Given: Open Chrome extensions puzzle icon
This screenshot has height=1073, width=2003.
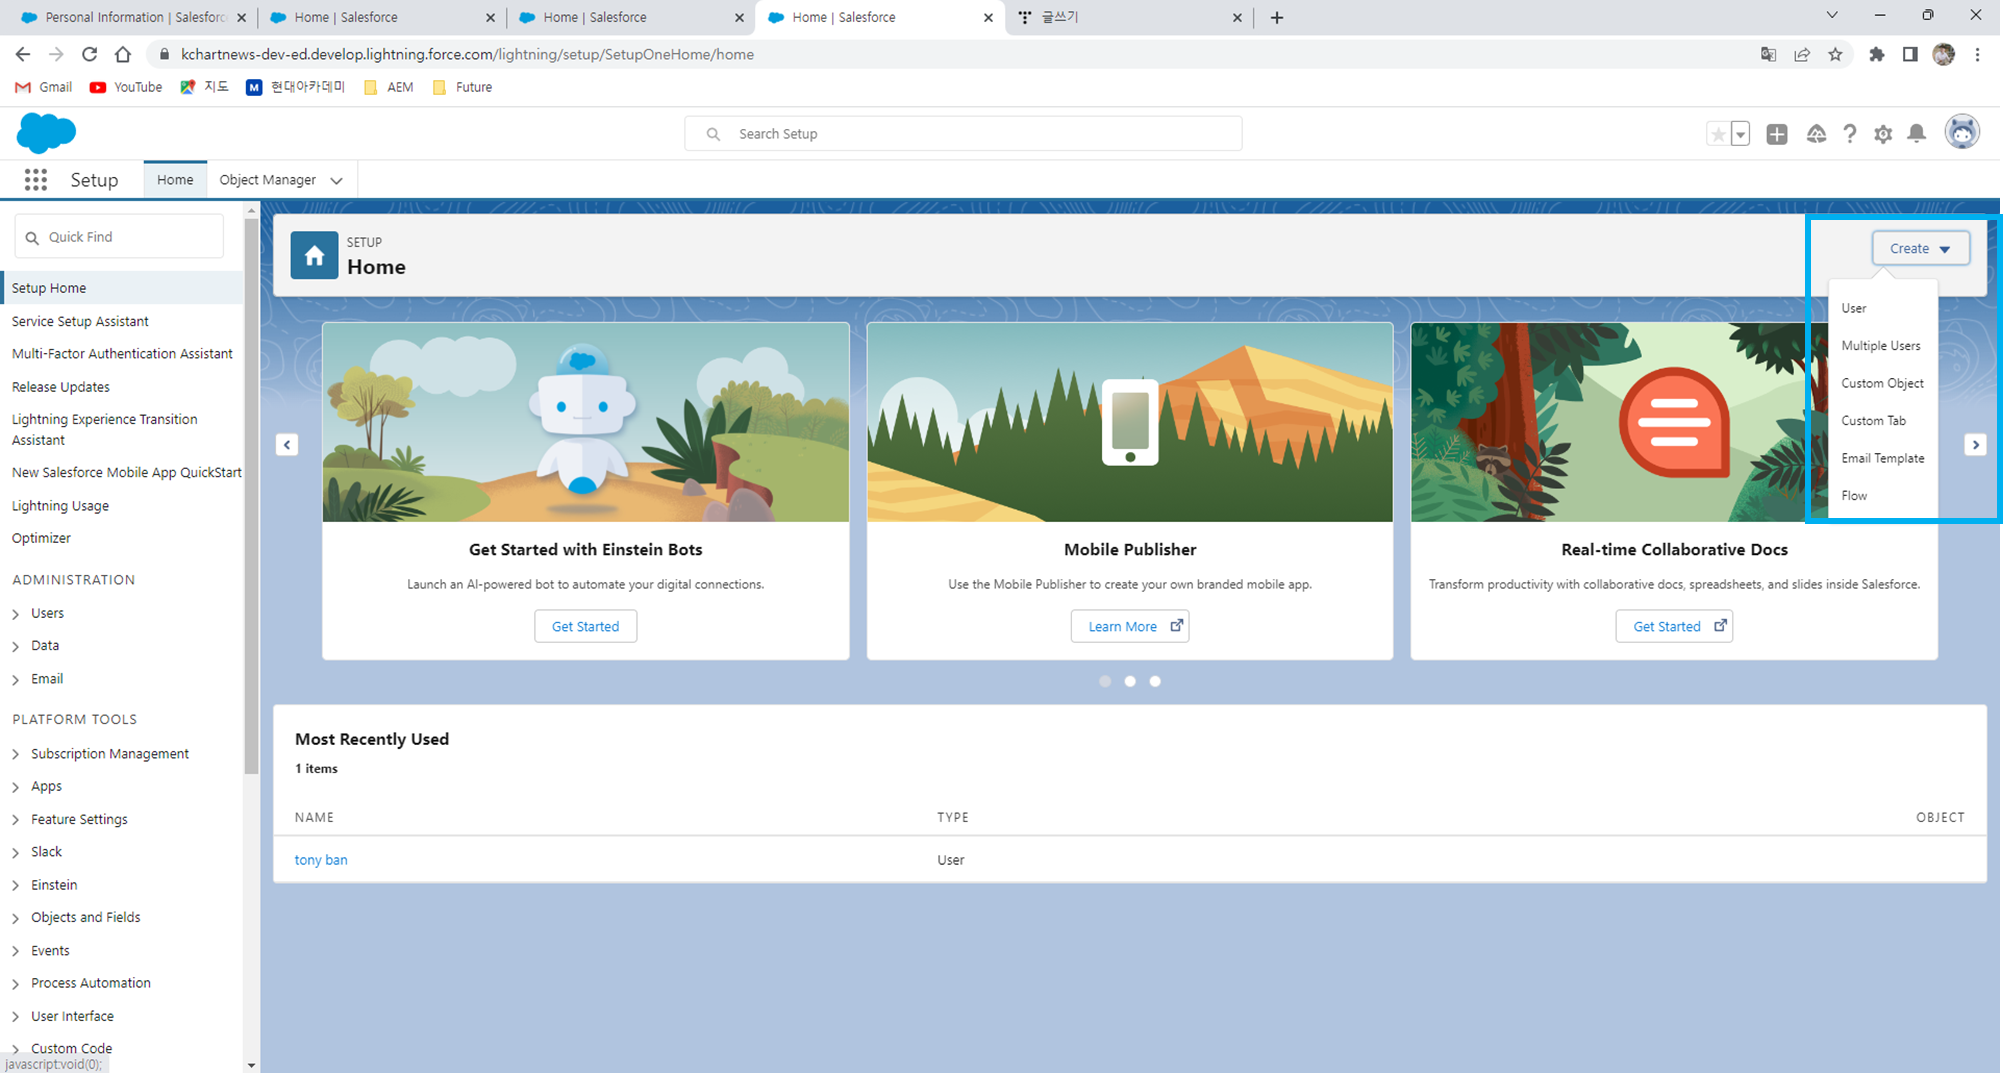Looking at the screenshot, I should [1877, 54].
